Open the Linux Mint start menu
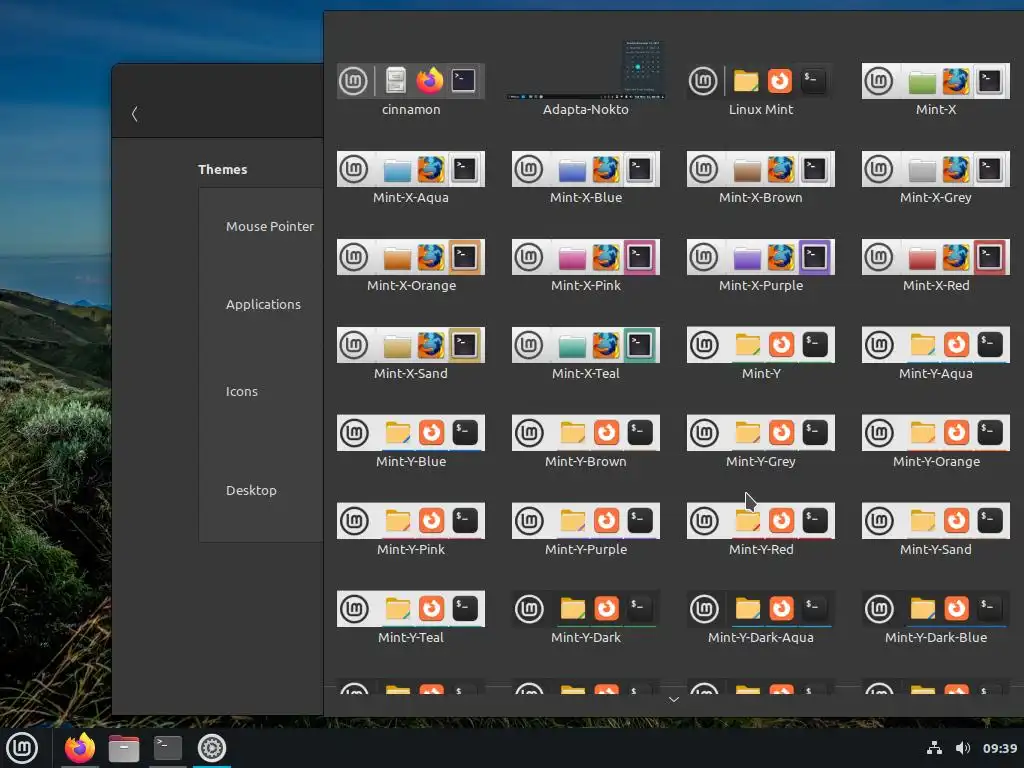Screen dimensions: 1024x768 click(x=22, y=748)
